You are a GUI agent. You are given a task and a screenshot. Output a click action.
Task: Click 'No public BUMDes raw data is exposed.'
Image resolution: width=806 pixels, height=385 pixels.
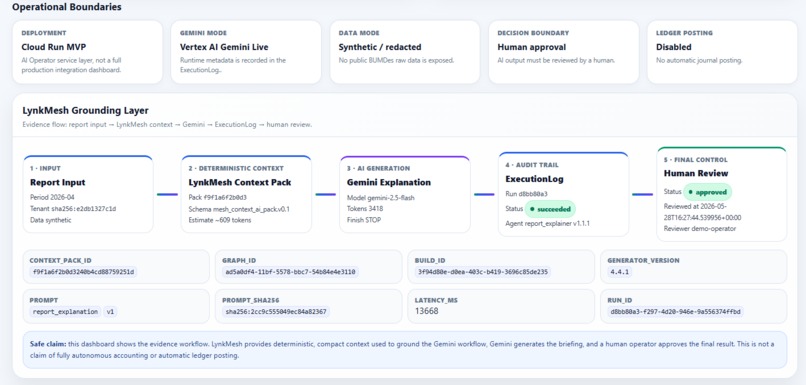coord(396,60)
